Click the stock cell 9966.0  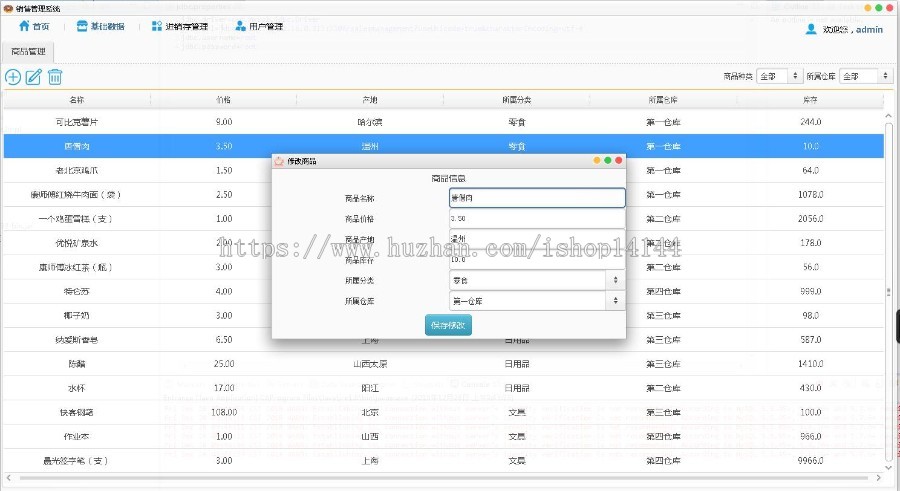(x=810, y=461)
